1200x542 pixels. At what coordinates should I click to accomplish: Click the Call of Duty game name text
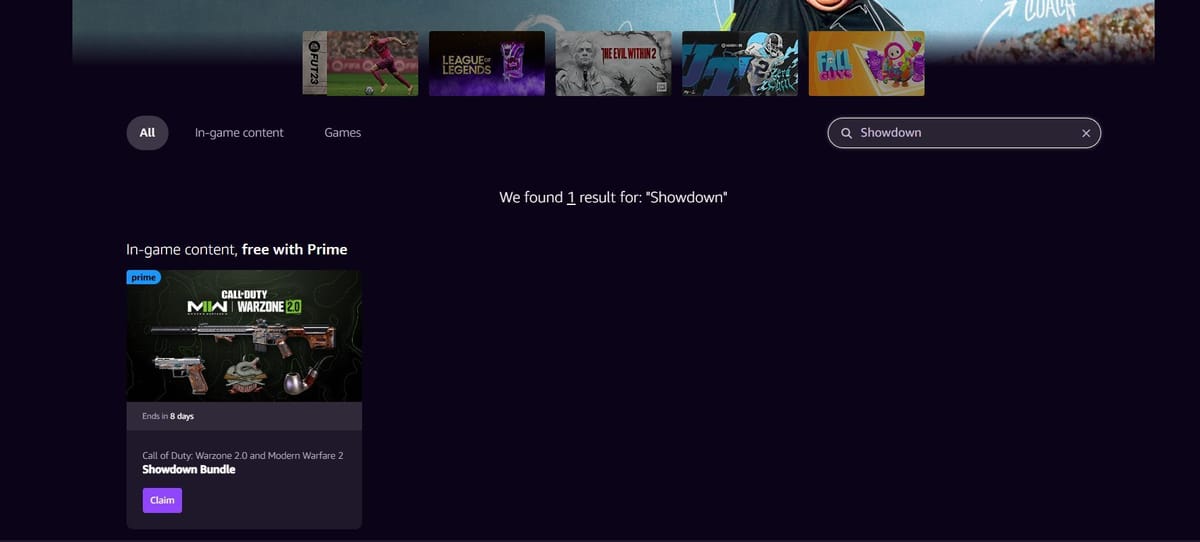tap(242, 455)
